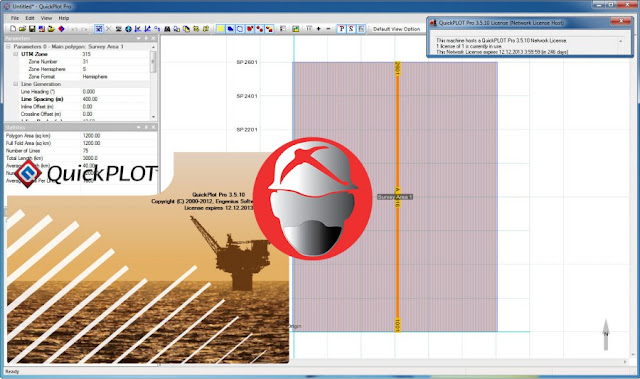This screenshot has width=640, height=379.
Task: Pin the Statistics panel
Action: tap(146, 128)
